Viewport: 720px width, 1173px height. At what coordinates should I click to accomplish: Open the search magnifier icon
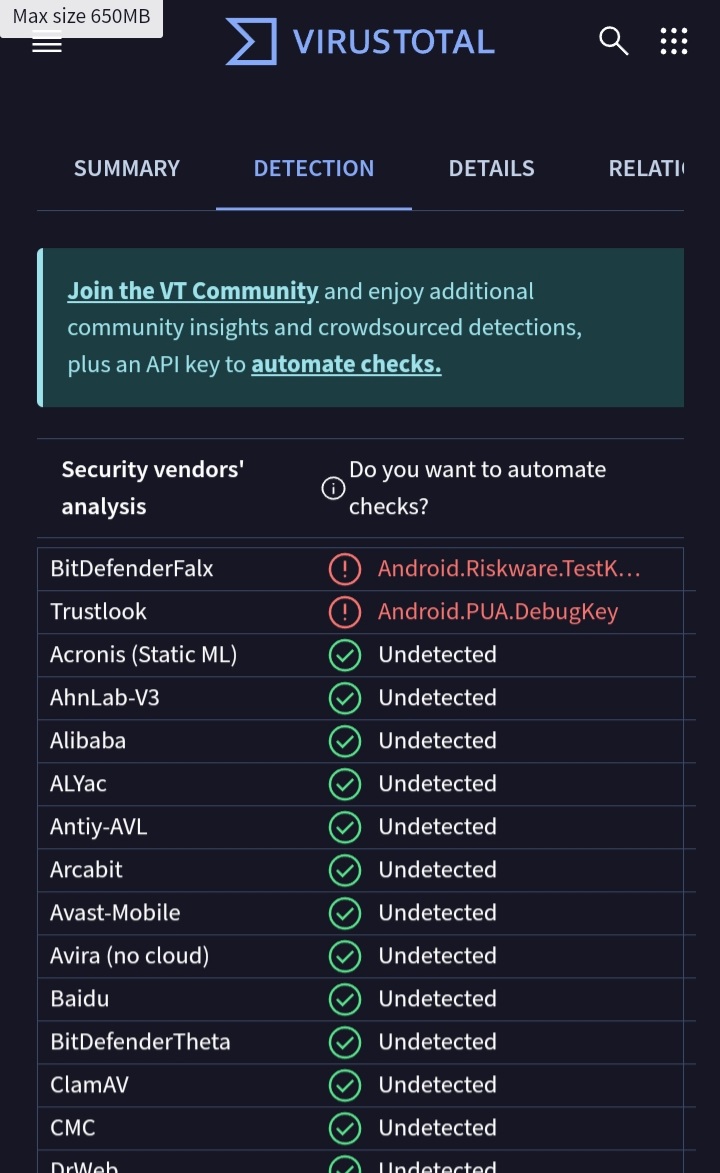pyautogui.click(x=613, y=41)
